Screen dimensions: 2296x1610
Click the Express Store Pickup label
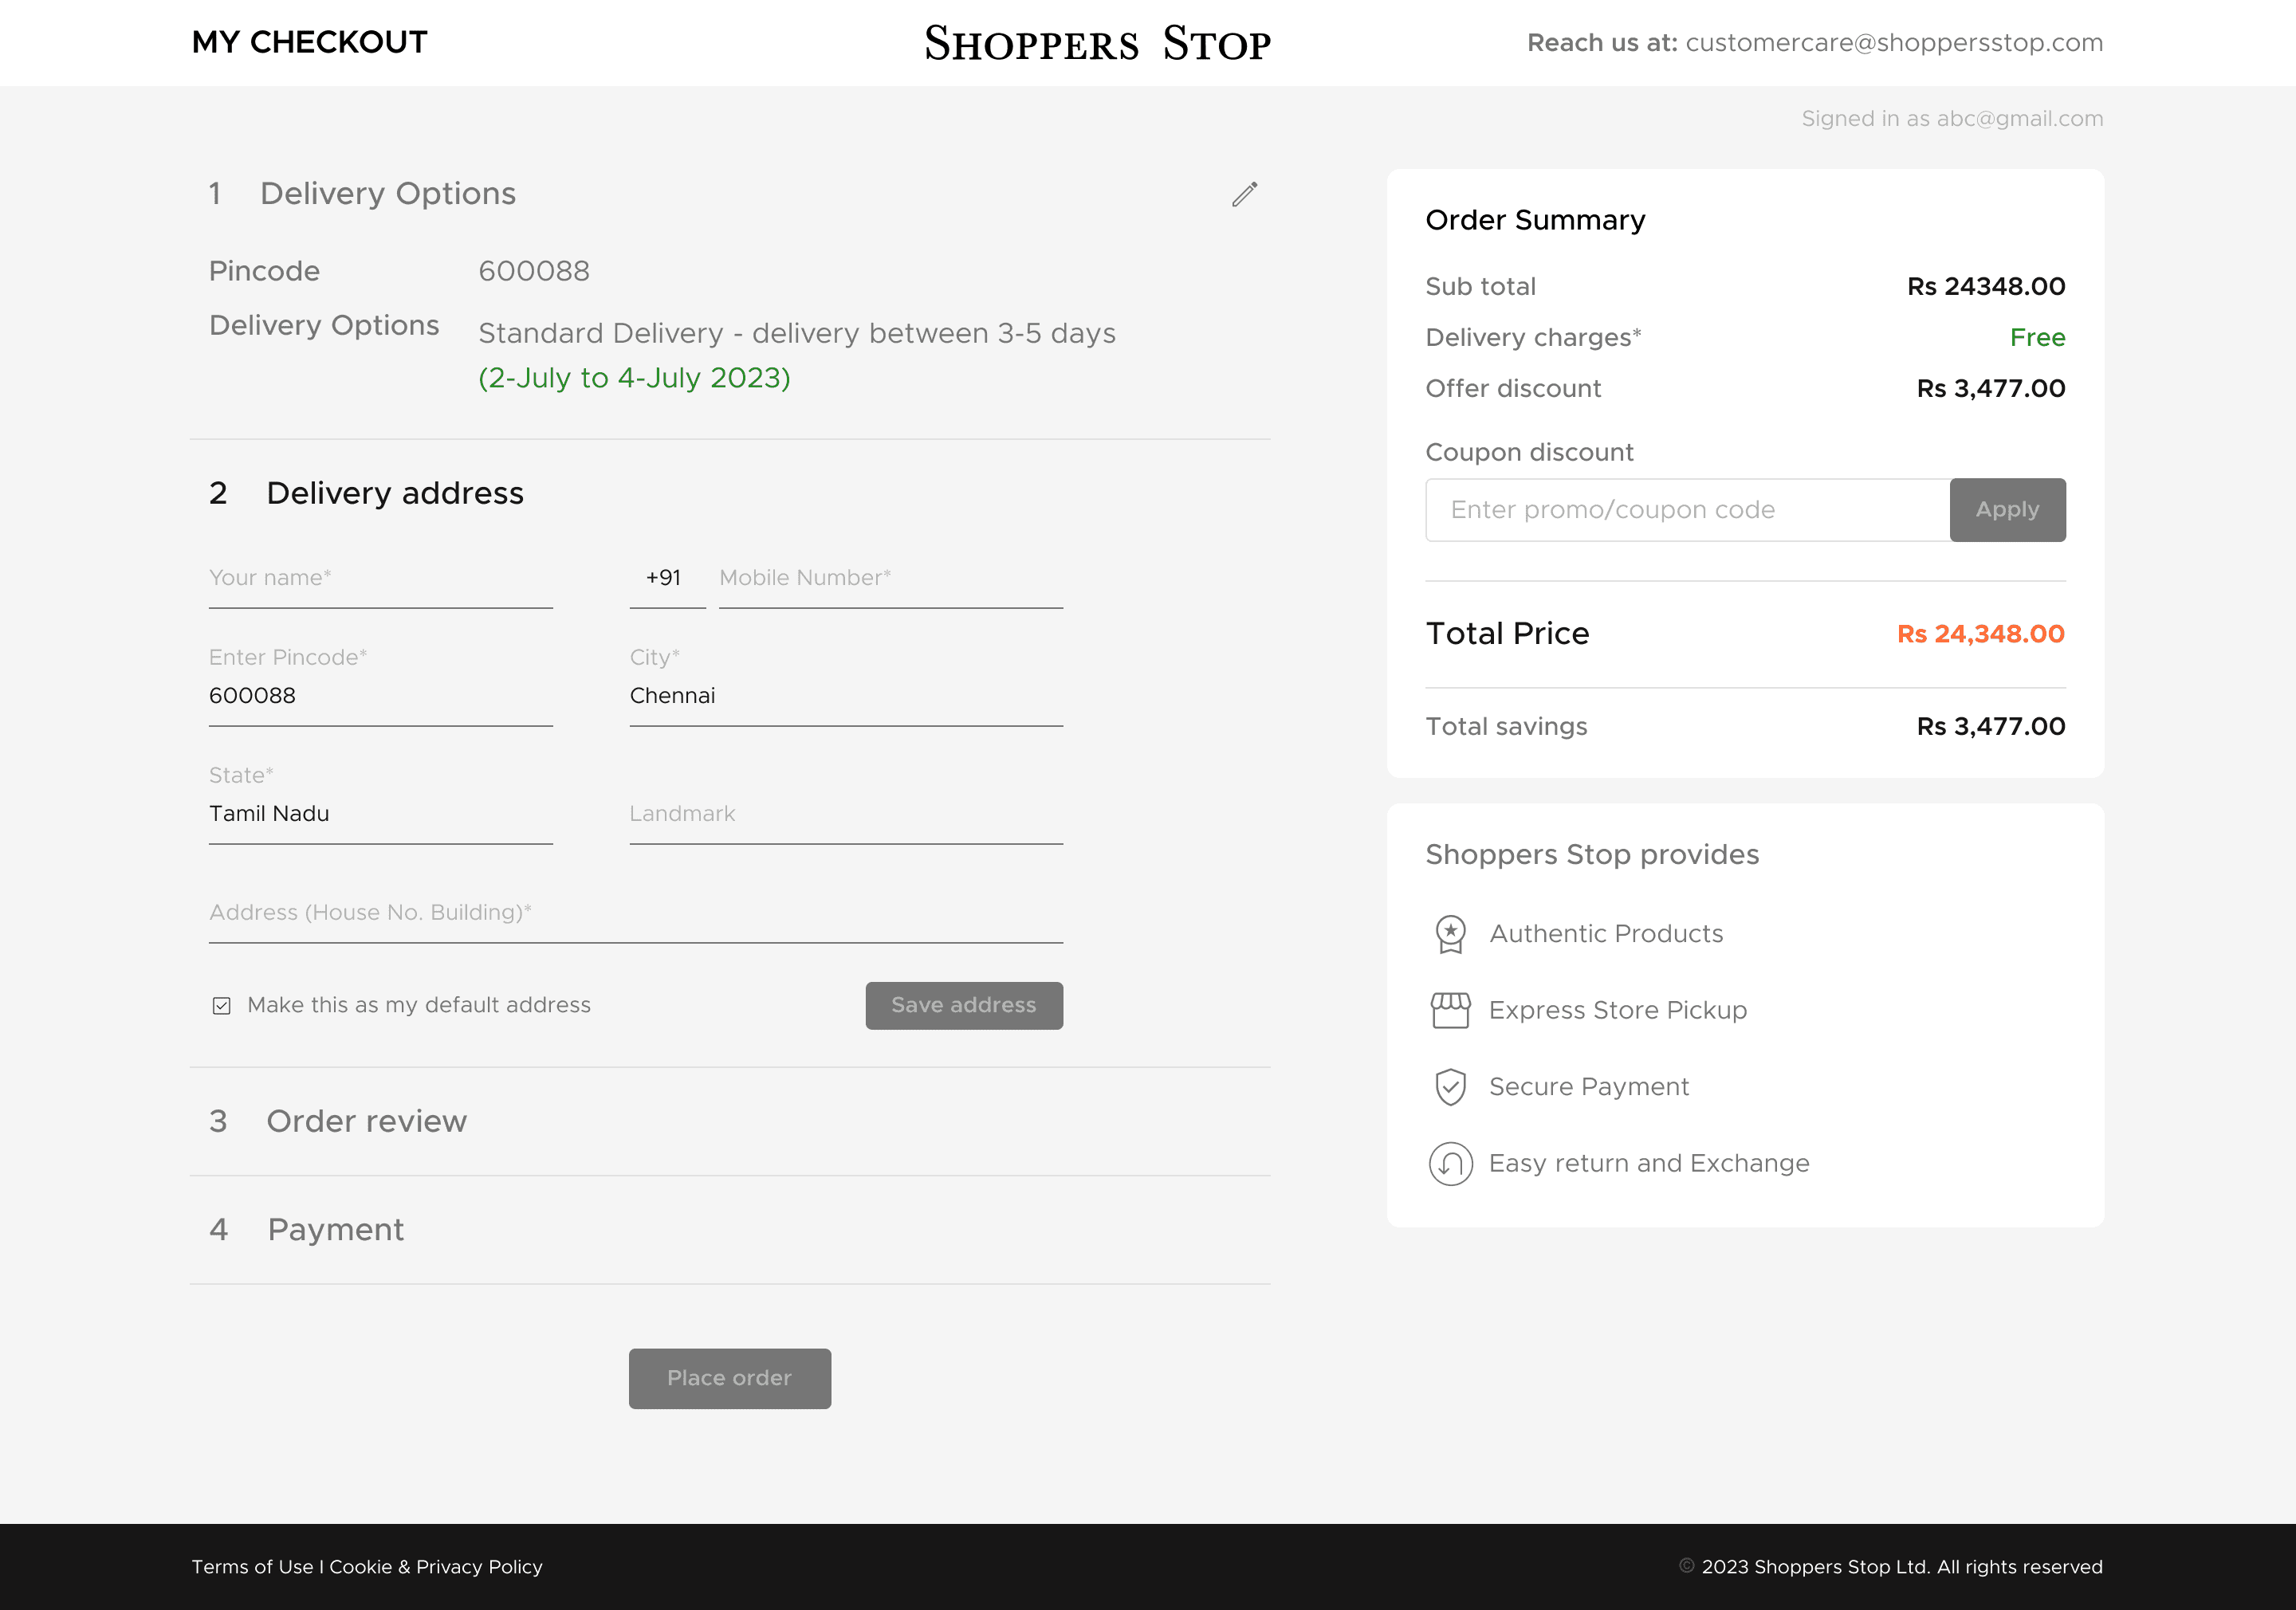pyautogui.click(x=1618, y=1010)
